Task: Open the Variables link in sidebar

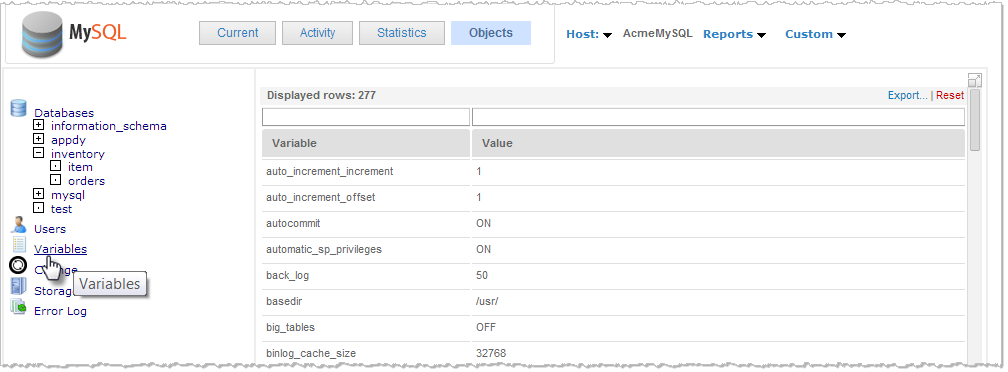Action: coord(60,249)
